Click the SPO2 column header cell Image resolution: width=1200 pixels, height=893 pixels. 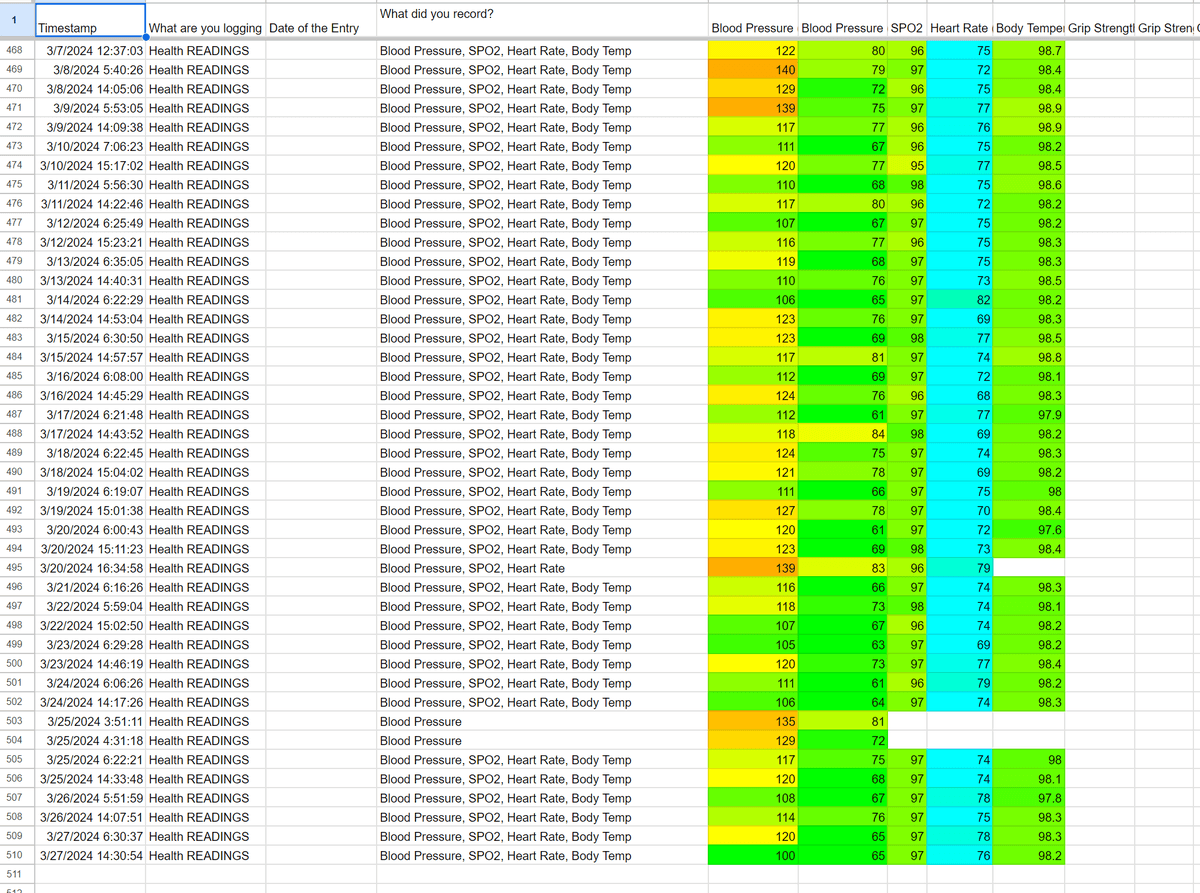click(x=907, y=28)
